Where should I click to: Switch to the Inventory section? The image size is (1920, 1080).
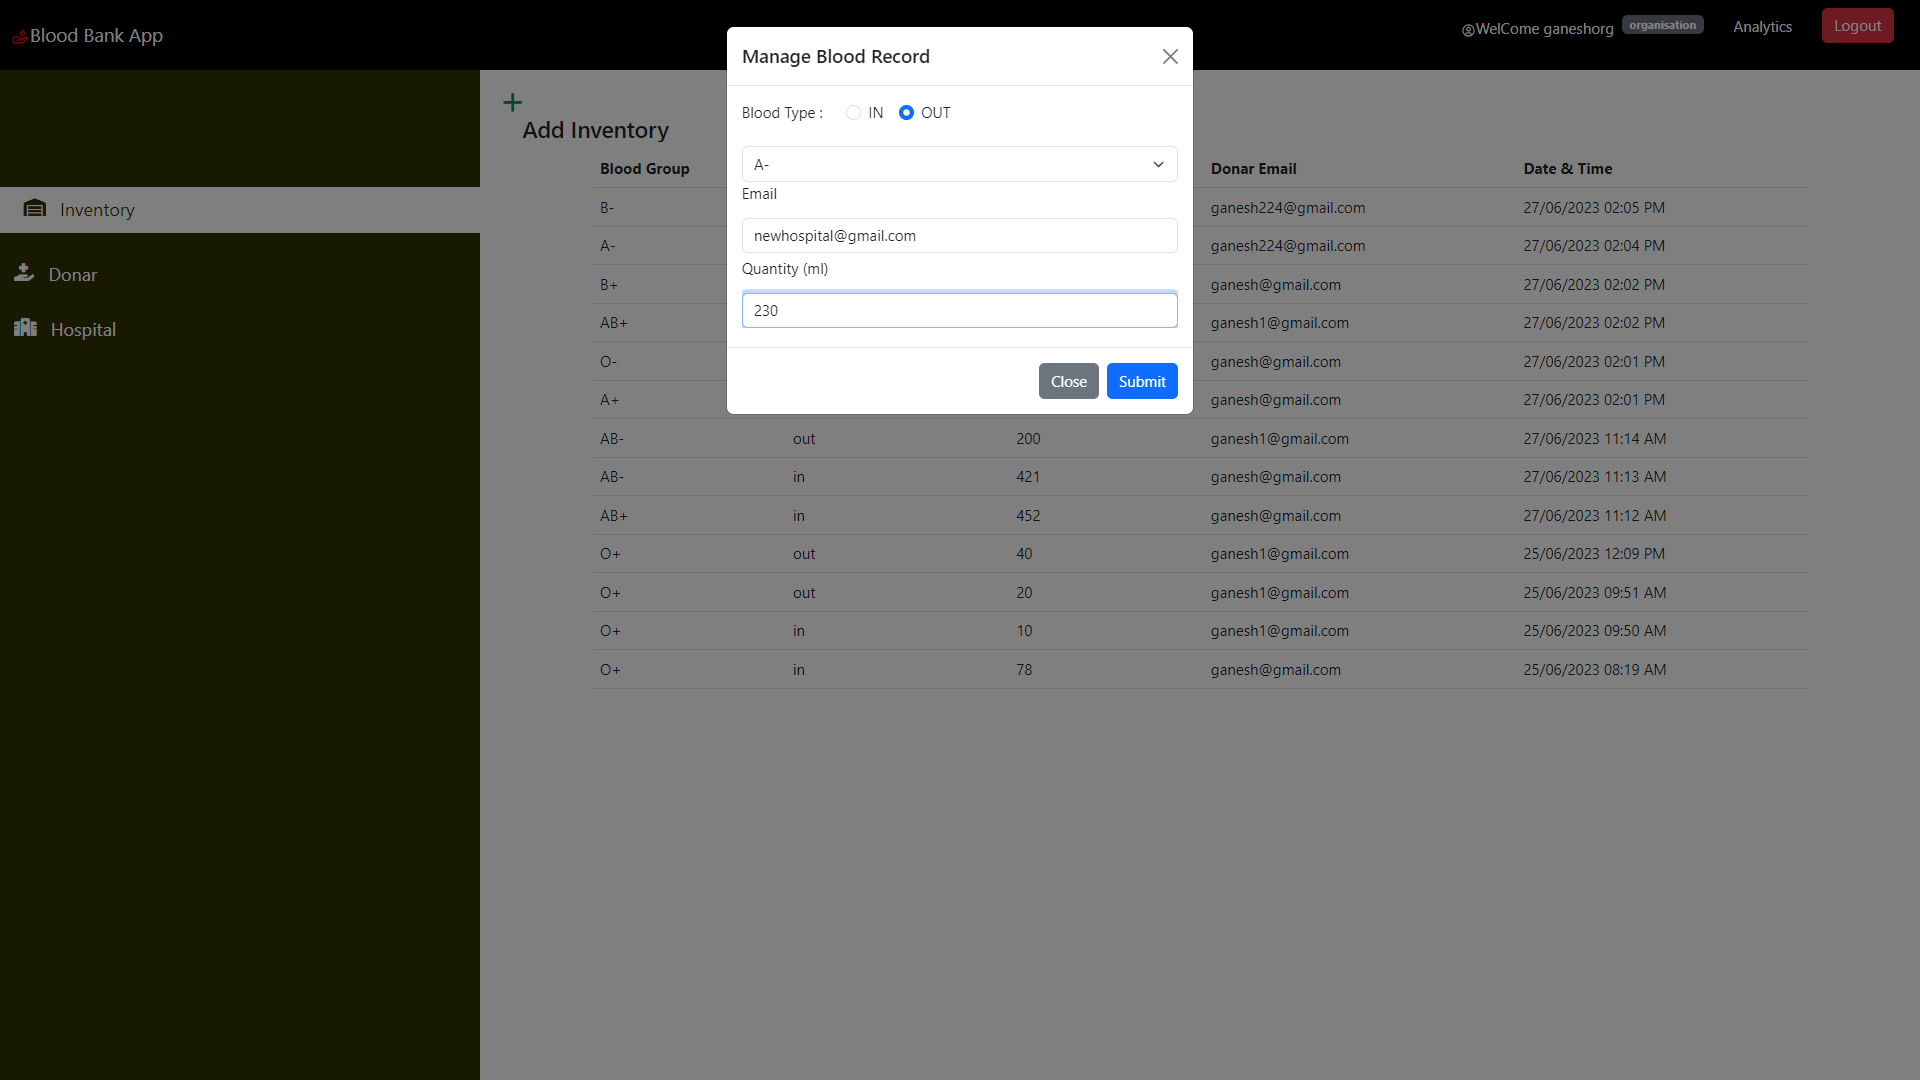(96, 210)
